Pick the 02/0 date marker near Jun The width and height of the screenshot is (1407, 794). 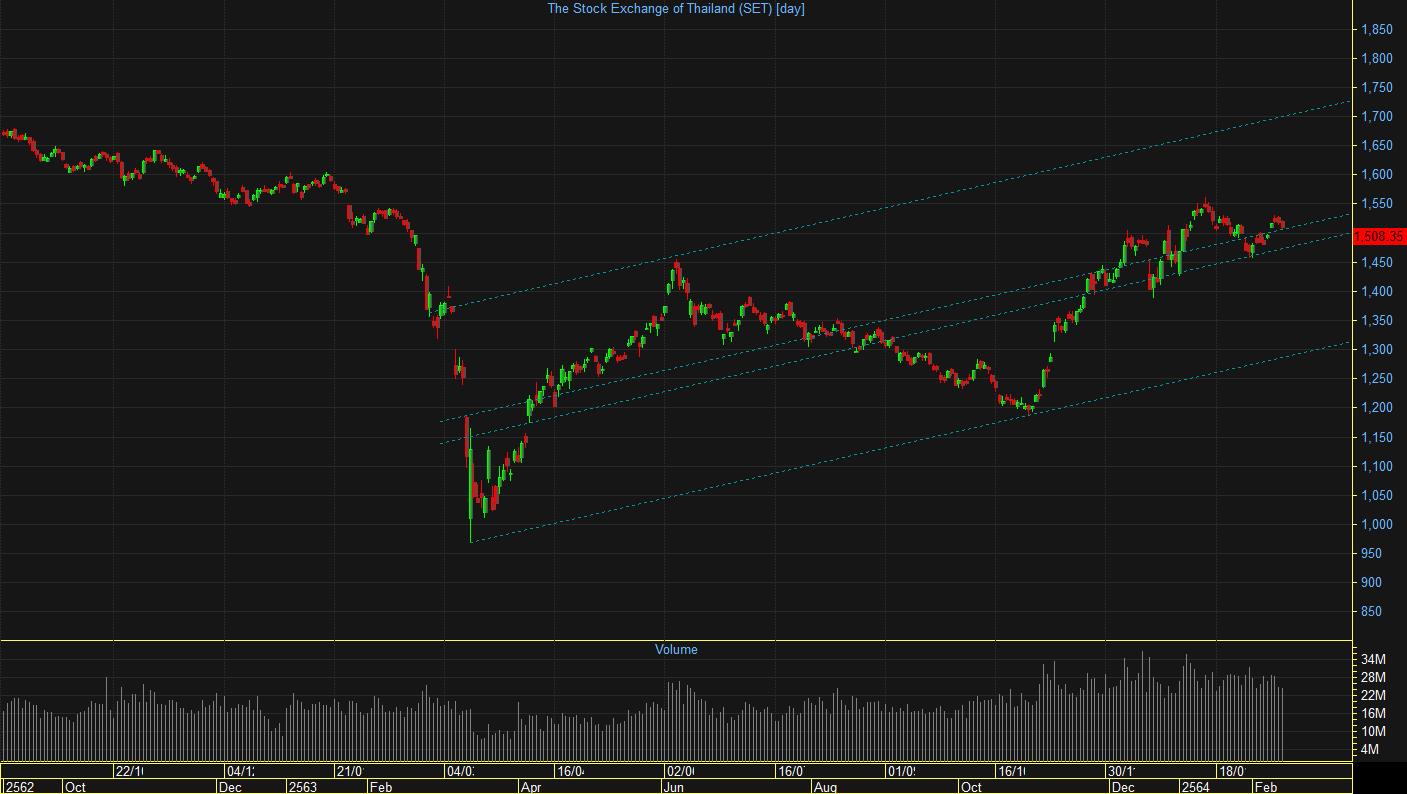tap(681, 771)
